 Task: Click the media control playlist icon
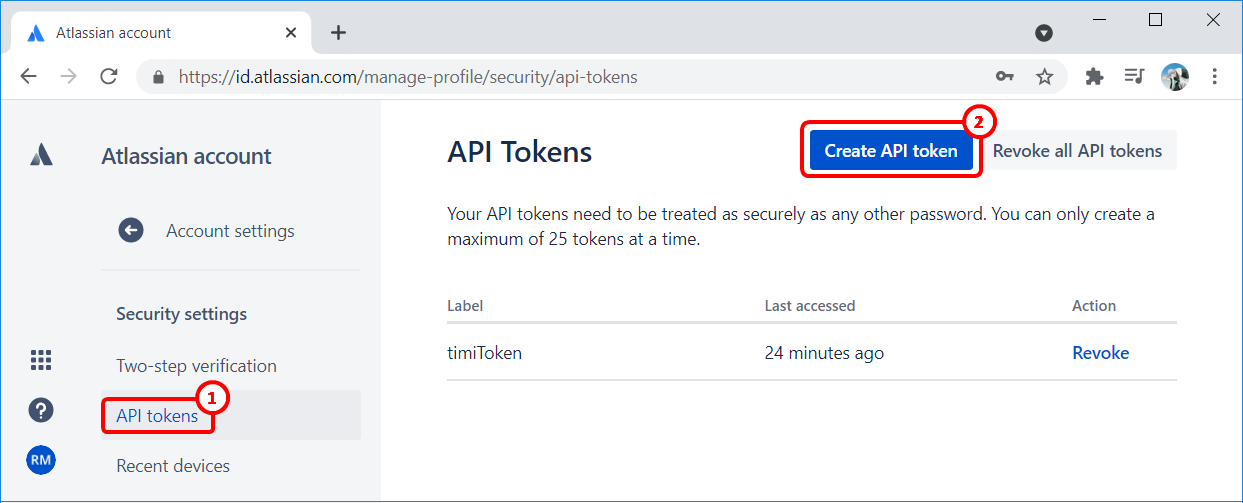[1134, 76]
